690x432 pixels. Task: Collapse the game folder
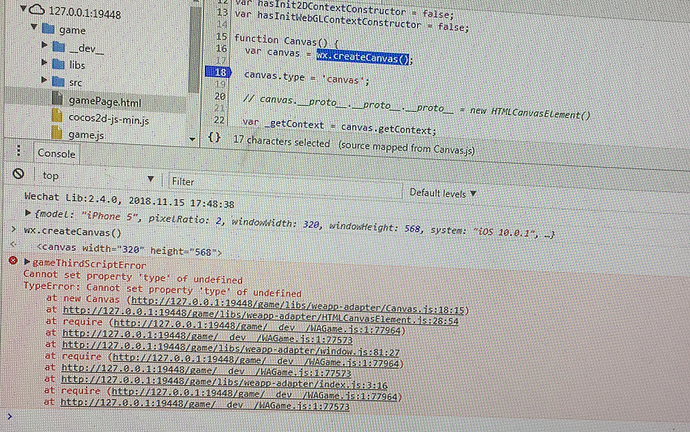[x=34, y=27]
